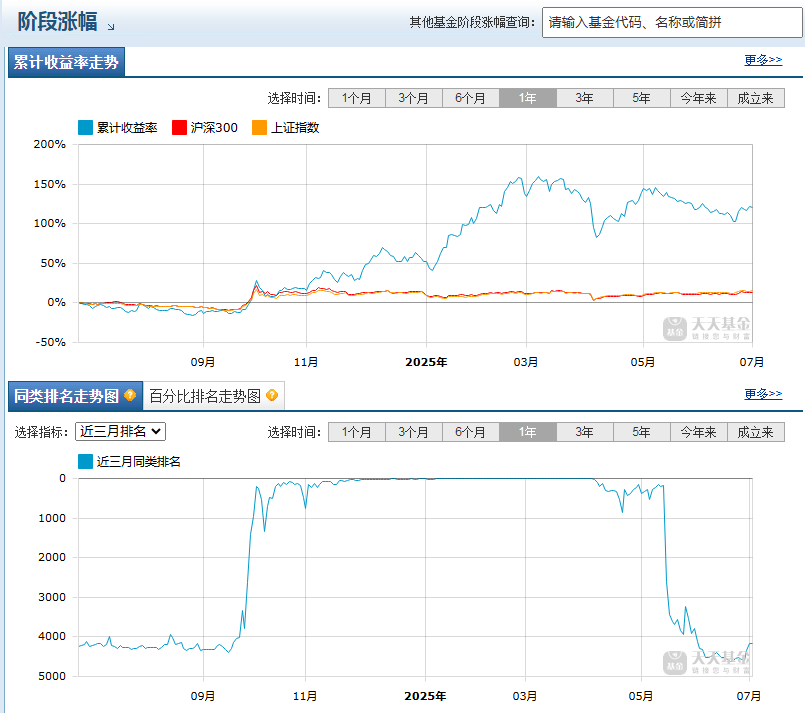Switch to the 百分比排名走势图 tab
The width and height of the screenshot is (805, 713).
click(214, 396)
